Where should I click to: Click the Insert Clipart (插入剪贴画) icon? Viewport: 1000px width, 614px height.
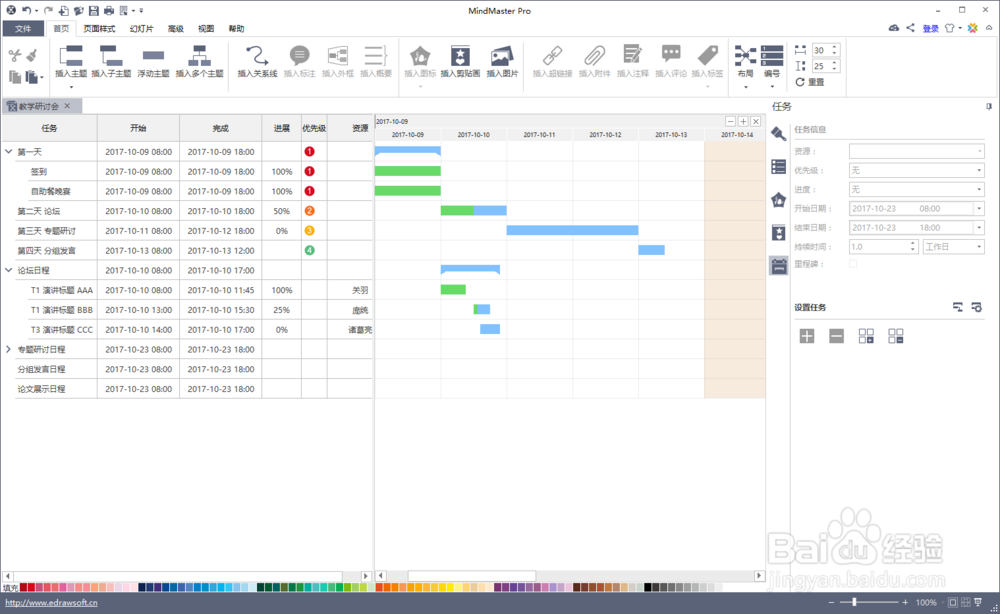click(460, 57)
